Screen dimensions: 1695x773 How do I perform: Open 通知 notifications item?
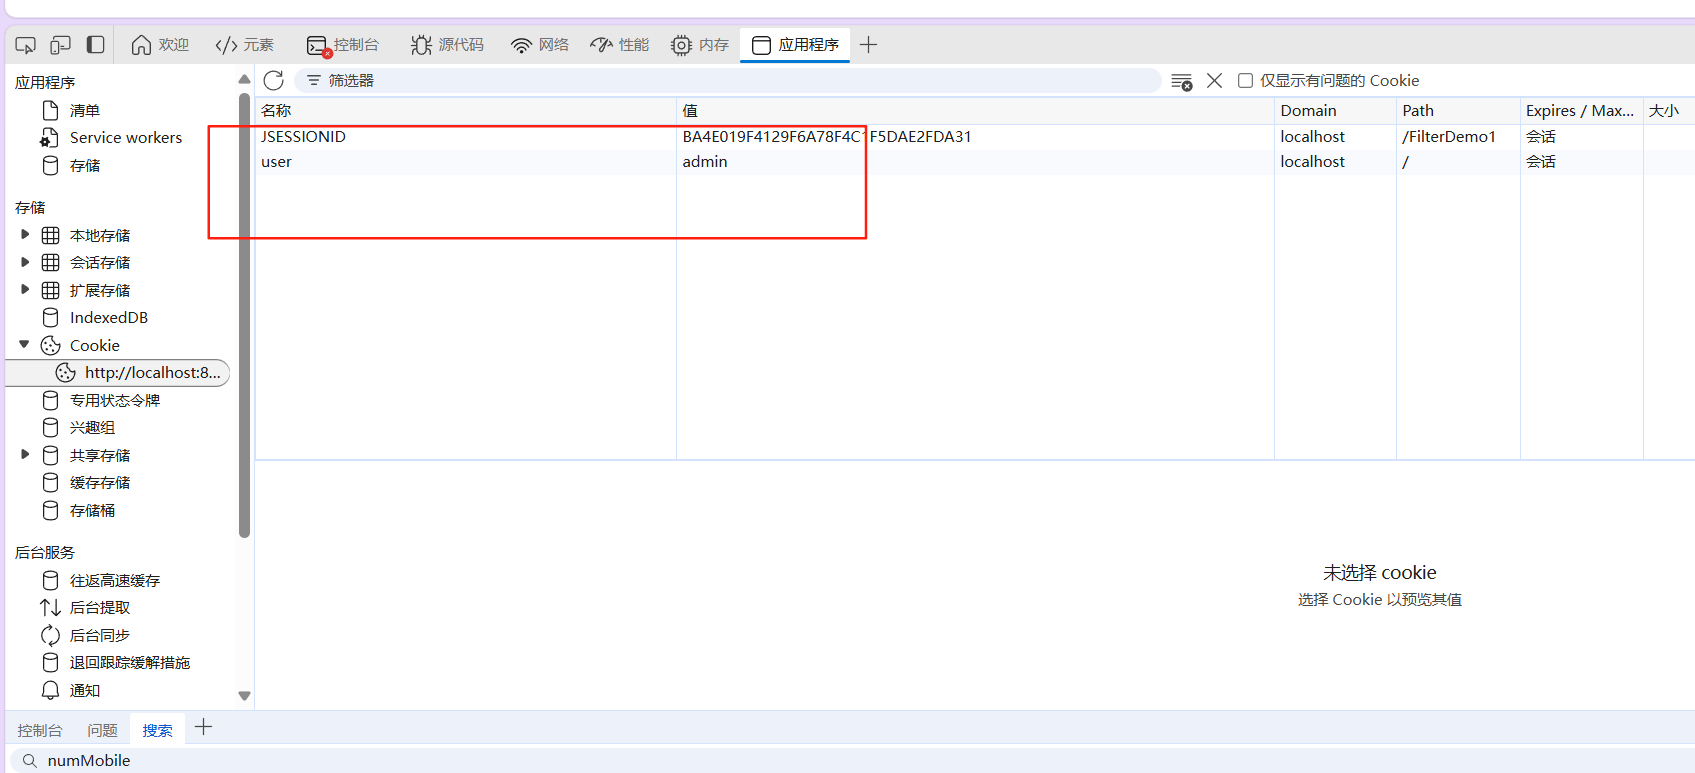click(x=85, y=690)
